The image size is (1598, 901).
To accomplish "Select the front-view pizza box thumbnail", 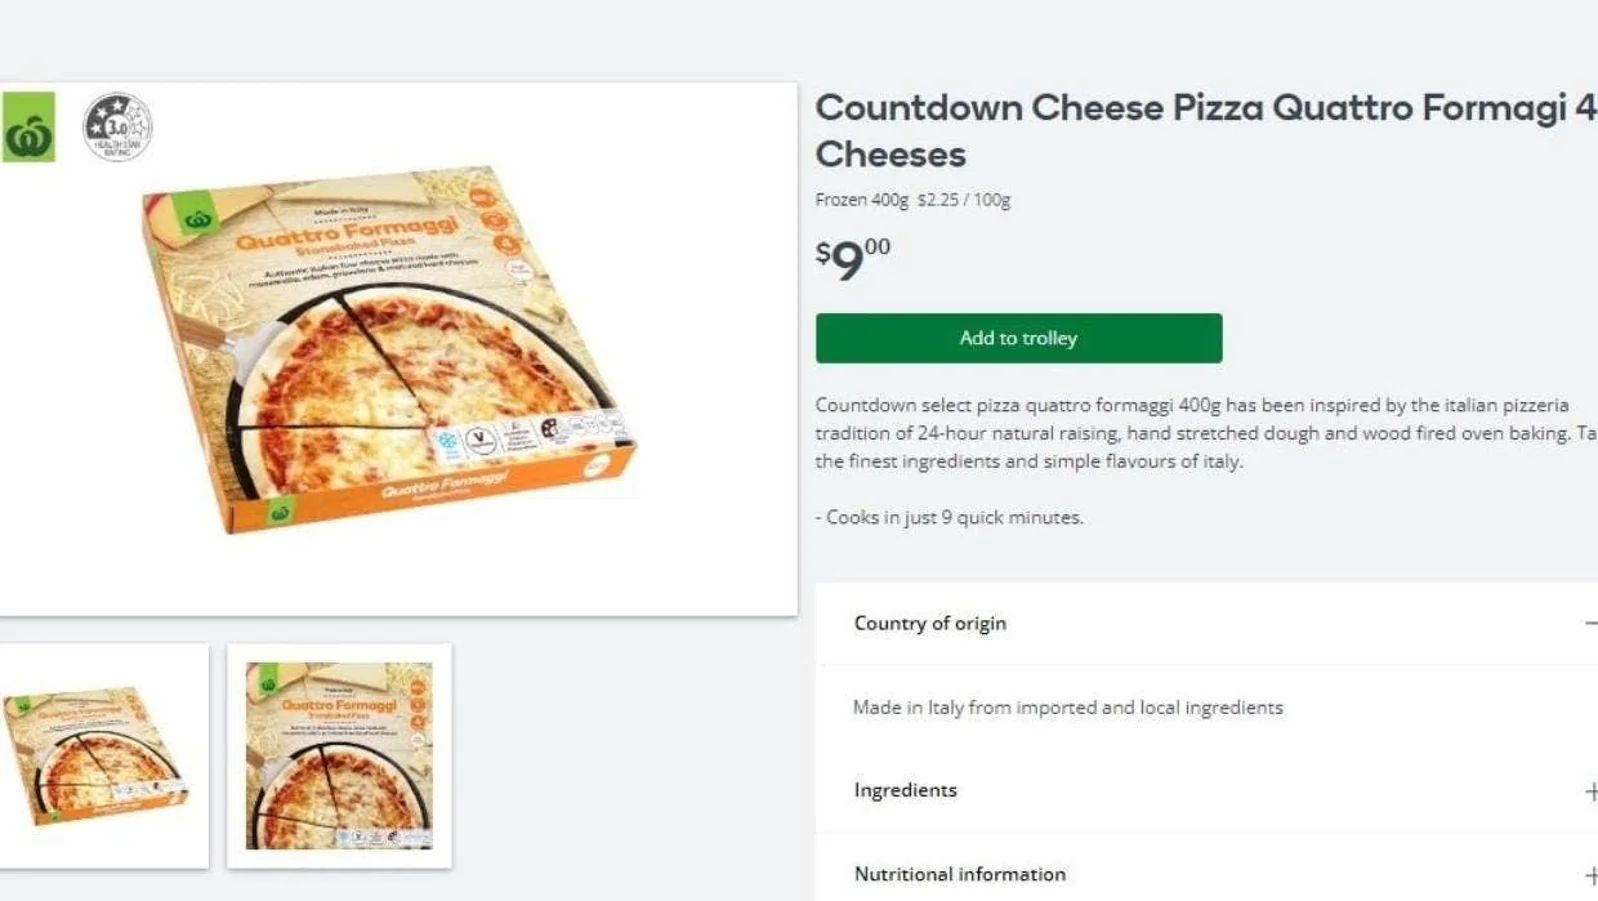I will click(339, 756).
